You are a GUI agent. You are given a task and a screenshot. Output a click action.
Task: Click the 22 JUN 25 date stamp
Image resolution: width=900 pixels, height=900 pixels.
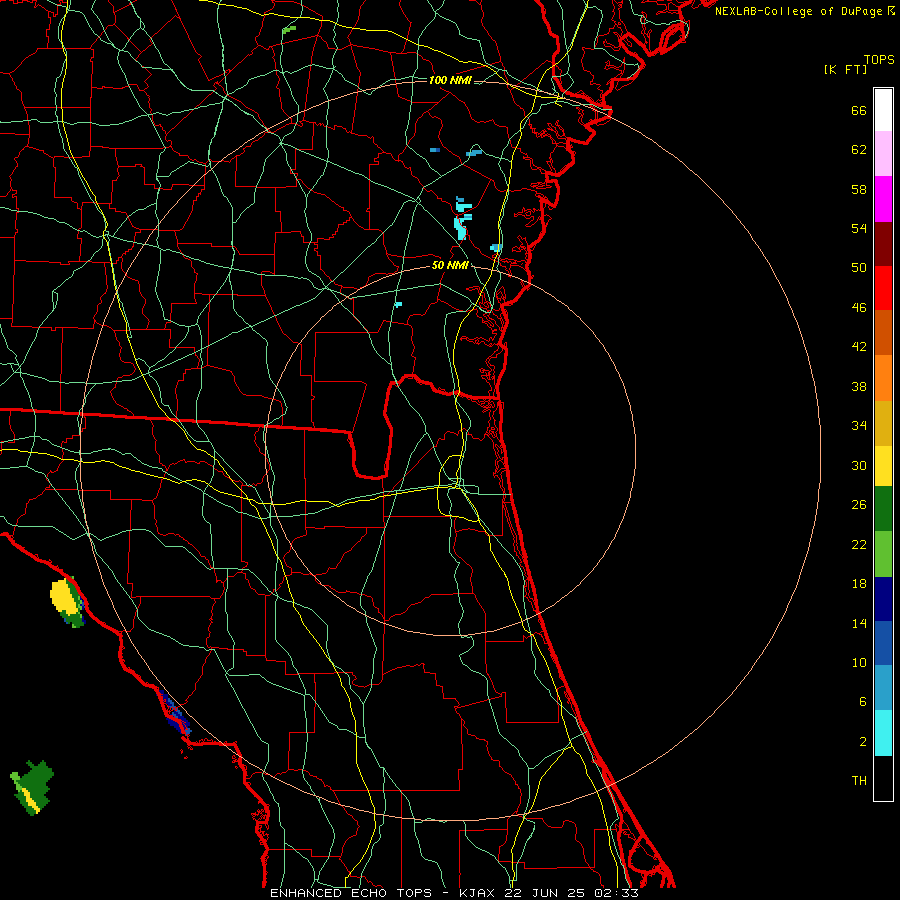coord(547,893)
